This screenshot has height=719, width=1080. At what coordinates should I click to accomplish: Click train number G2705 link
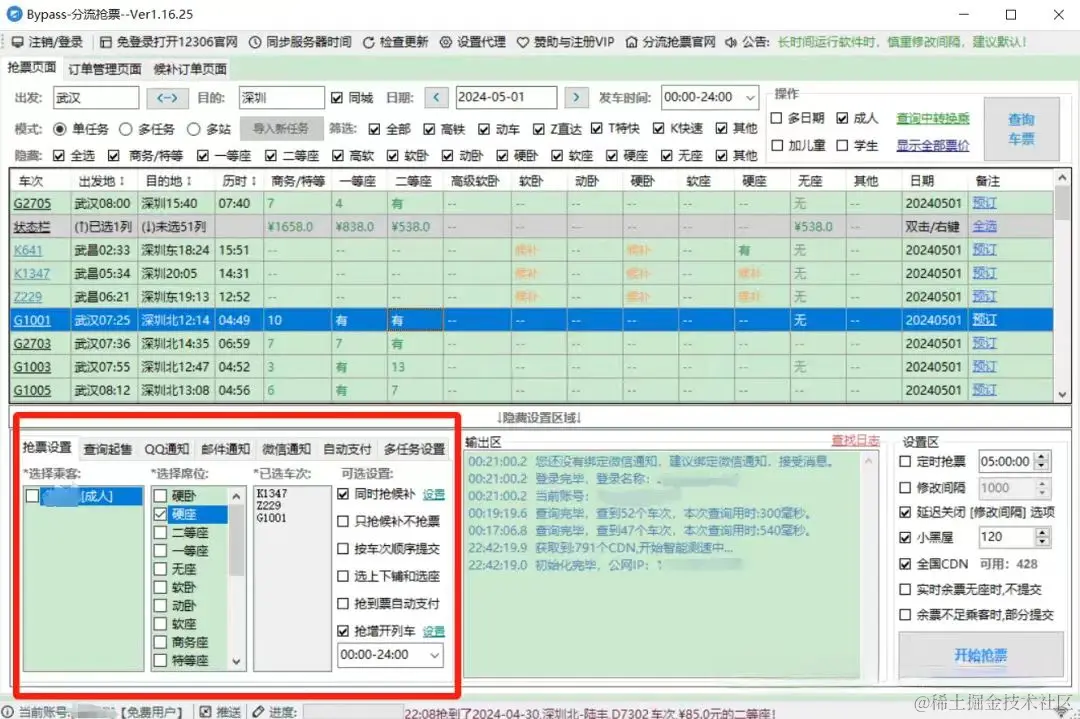pos(32,204)
